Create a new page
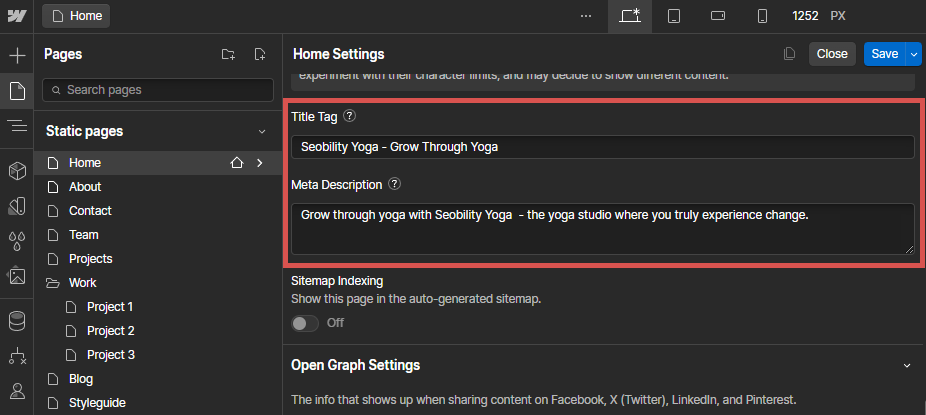 (x=260, y=55)
